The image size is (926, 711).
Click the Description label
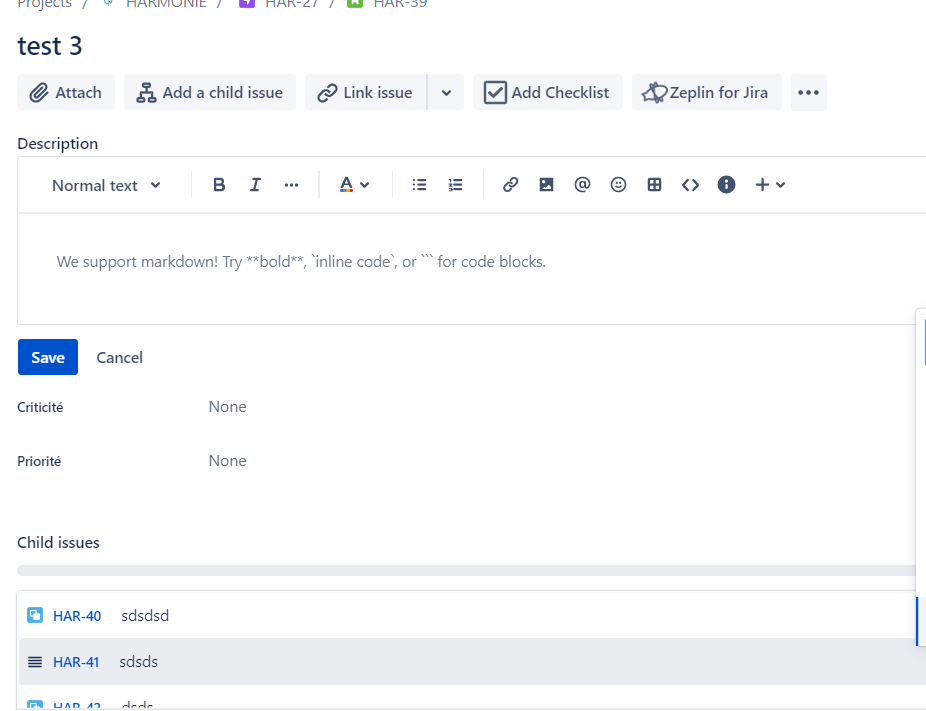click(x=58, y=143)
